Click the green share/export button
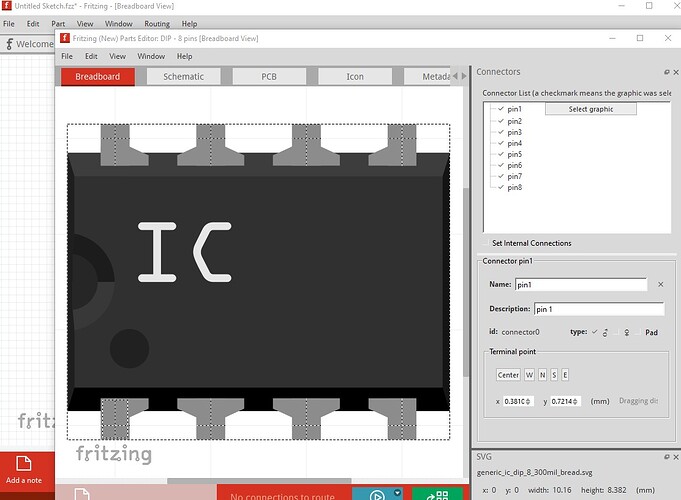Viewport: 681px width, 500px height. point(437,494)
